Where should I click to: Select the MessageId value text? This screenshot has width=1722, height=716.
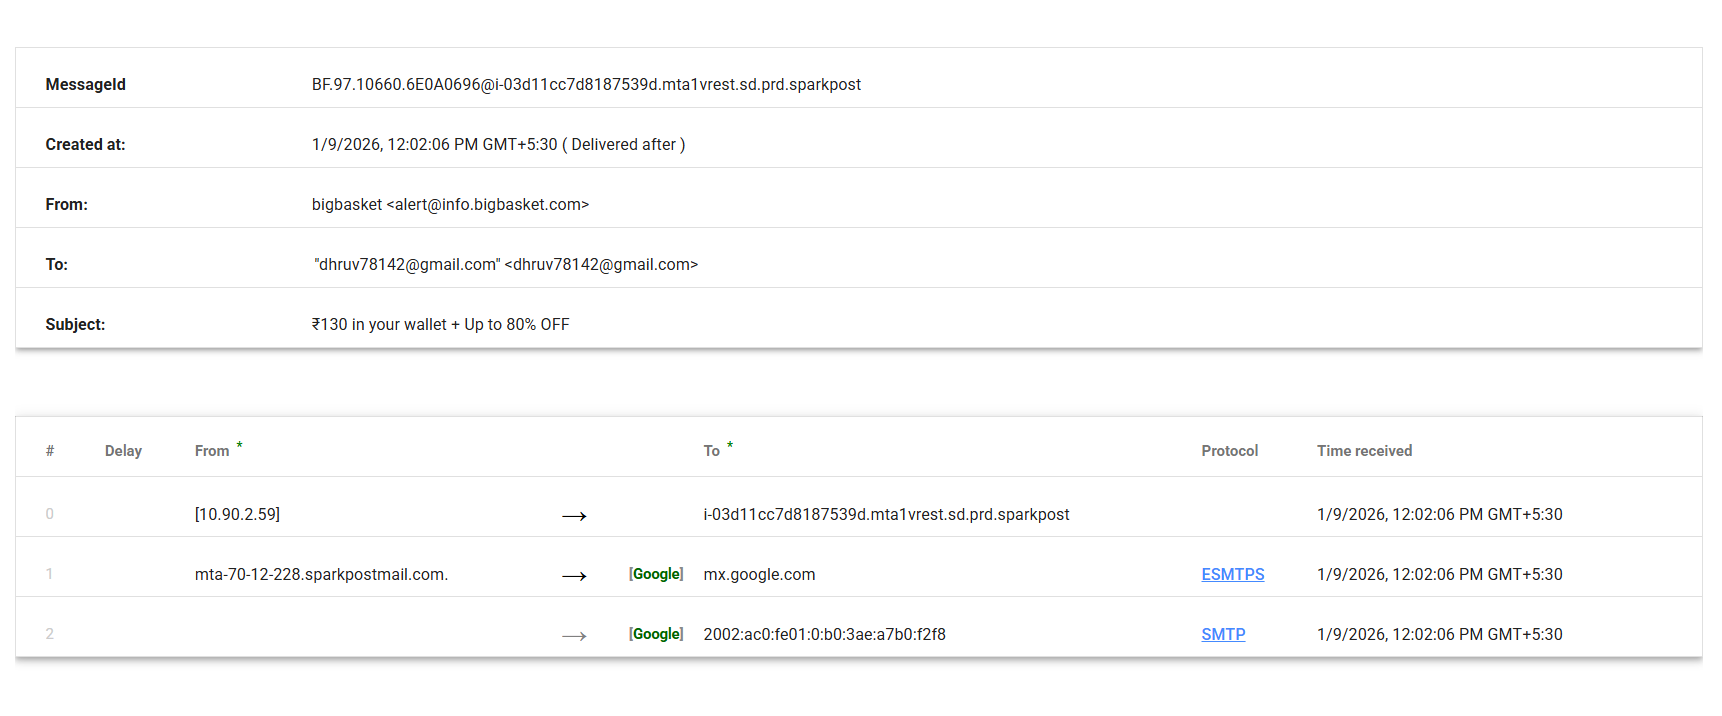[x=586, y=85]
